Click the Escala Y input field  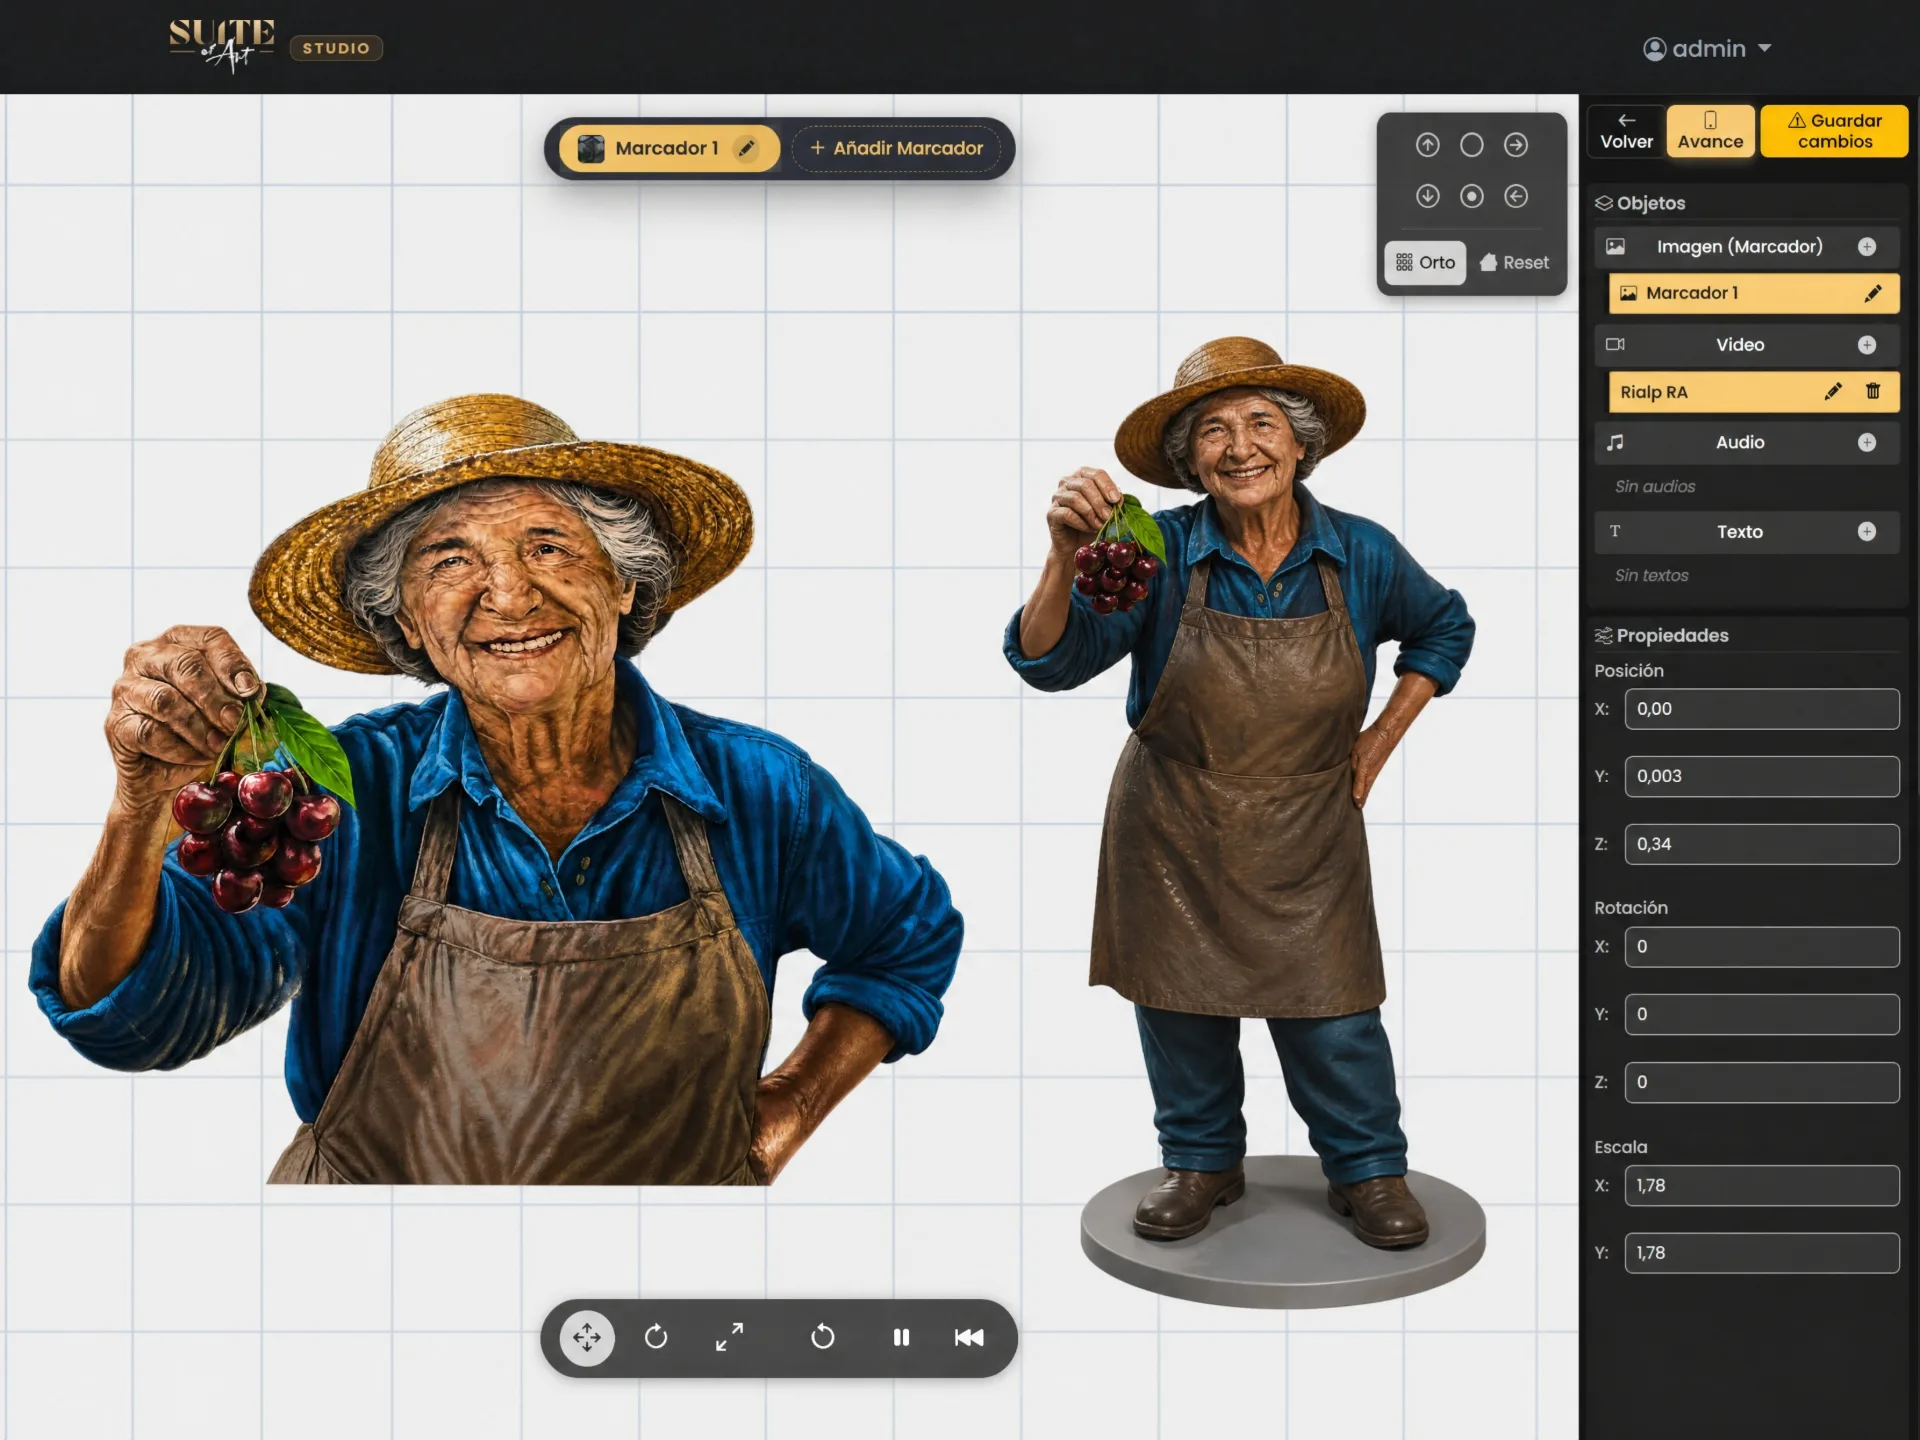click(1761, 1253)
